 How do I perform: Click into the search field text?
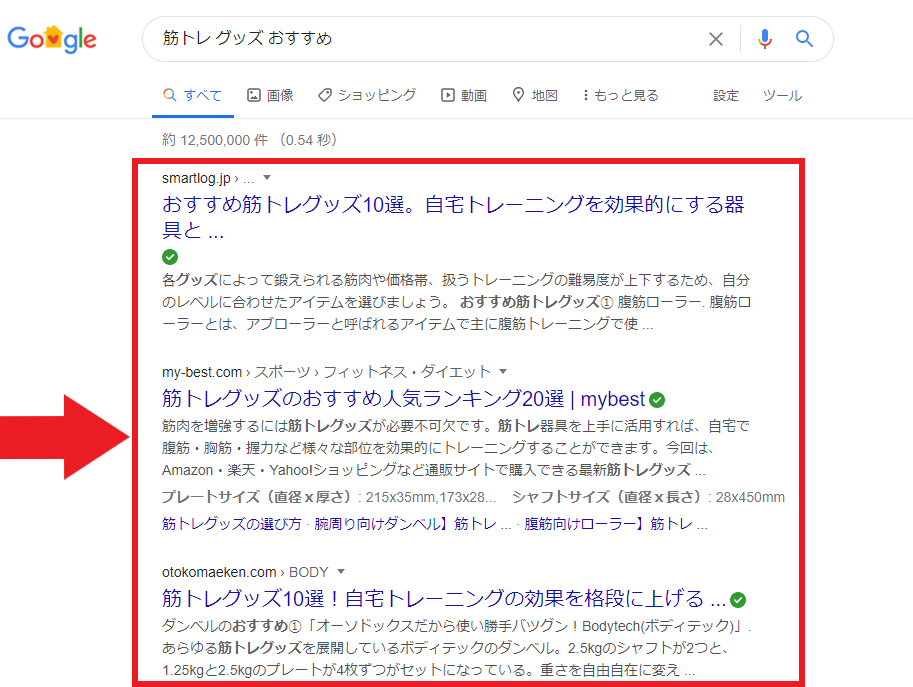(247, 38)
